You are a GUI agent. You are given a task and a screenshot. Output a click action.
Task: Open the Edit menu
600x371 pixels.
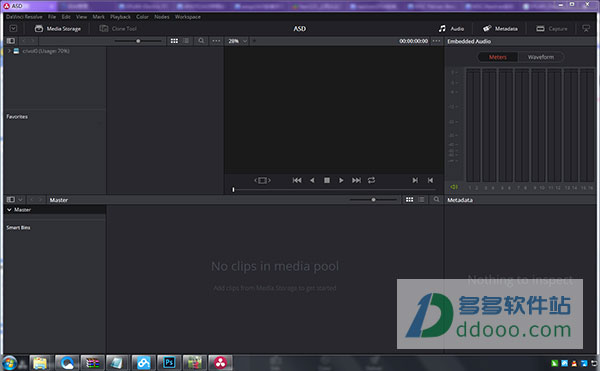tap(66, 17)
